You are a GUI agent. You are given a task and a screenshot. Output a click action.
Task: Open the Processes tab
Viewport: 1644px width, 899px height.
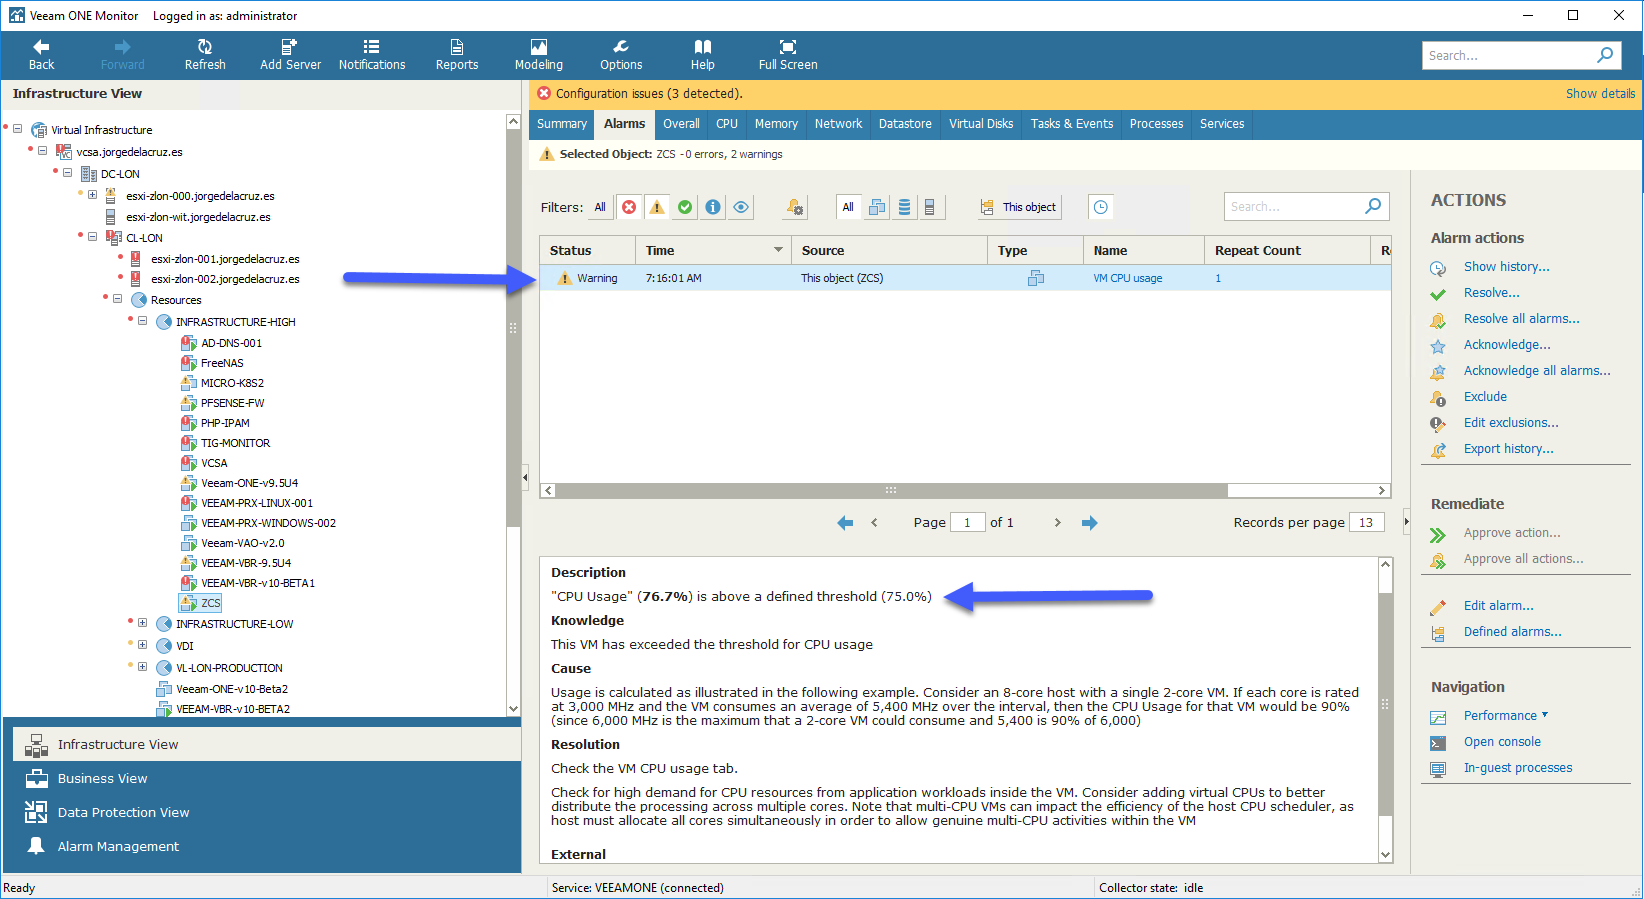tap(1157, 124)
